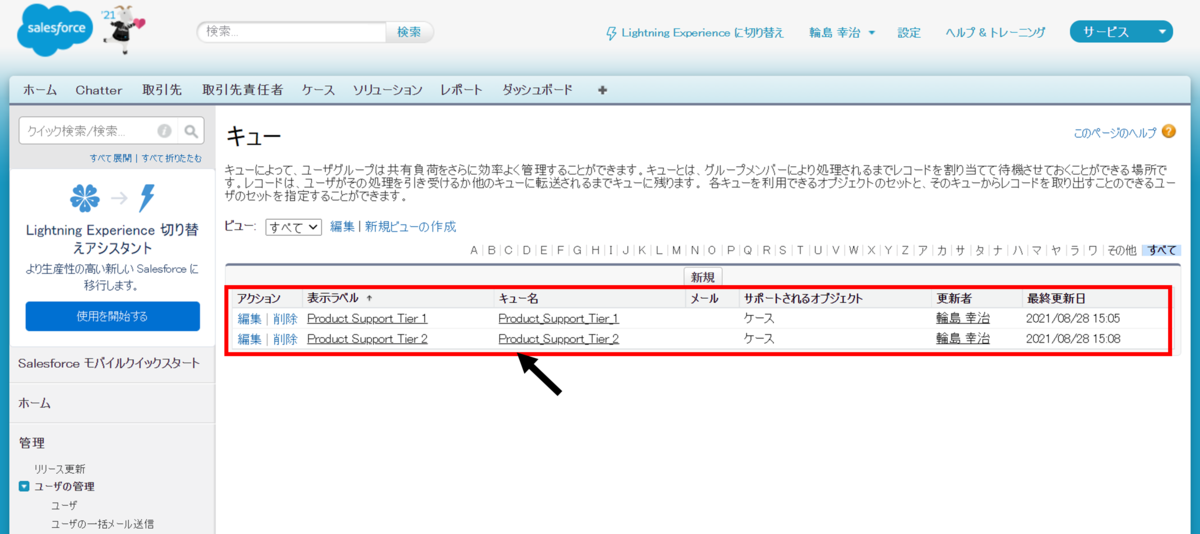
Task: Click the クイック検索 input field
Action: (98, 131)
